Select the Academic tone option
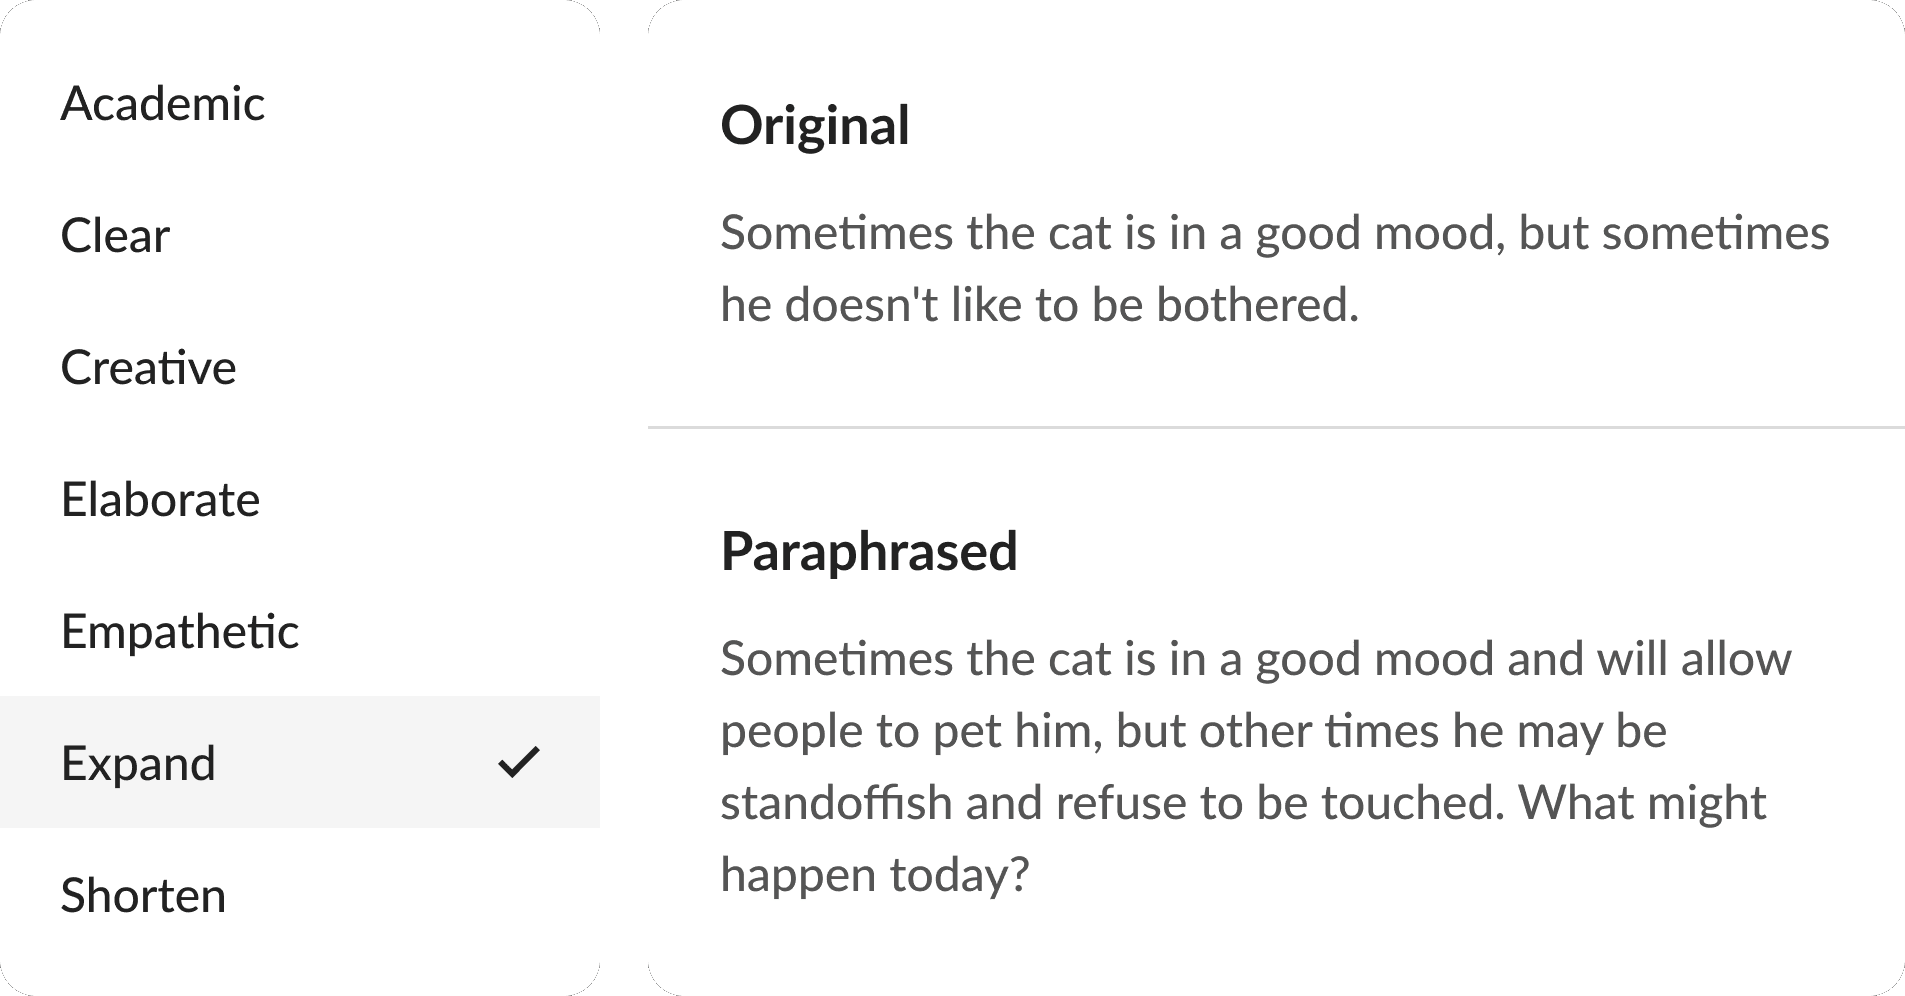 (x=163, y=103)
